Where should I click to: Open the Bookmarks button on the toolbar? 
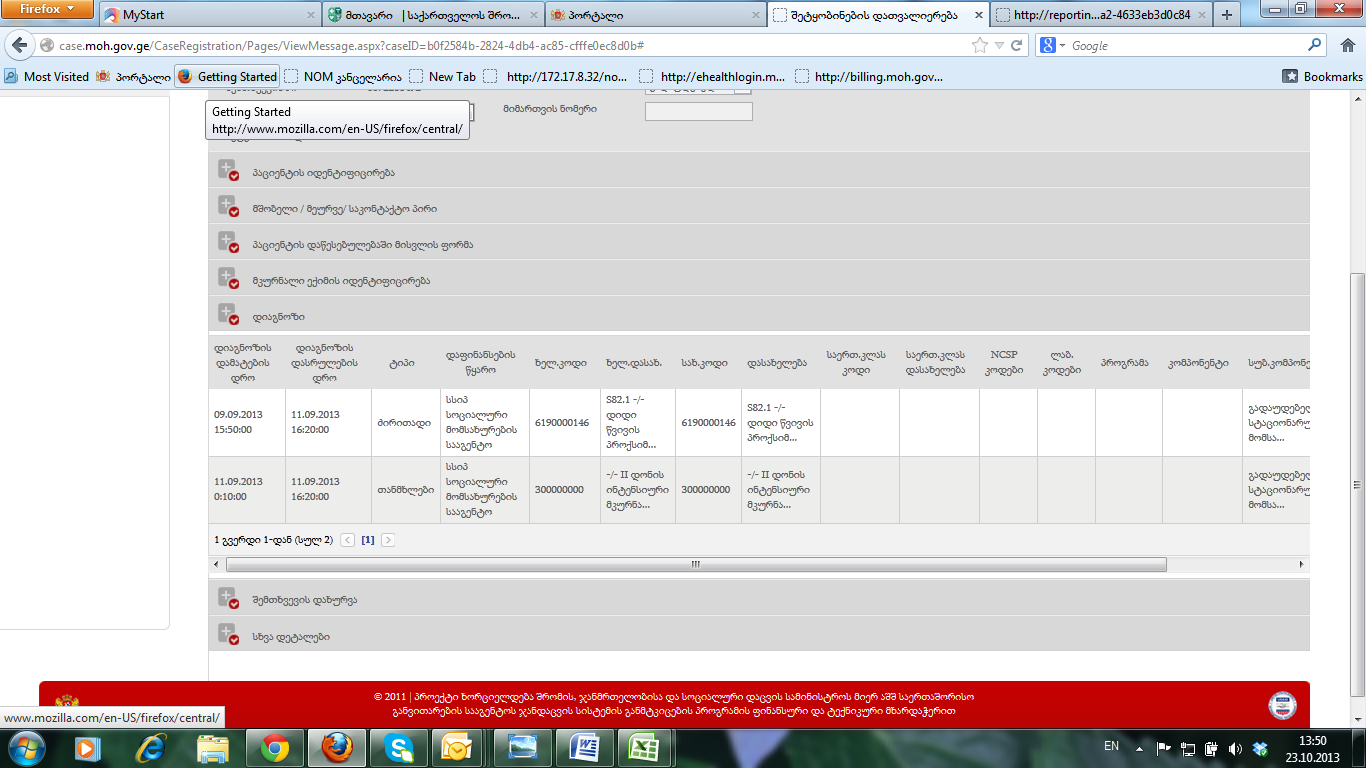[x=1322, y=76]
